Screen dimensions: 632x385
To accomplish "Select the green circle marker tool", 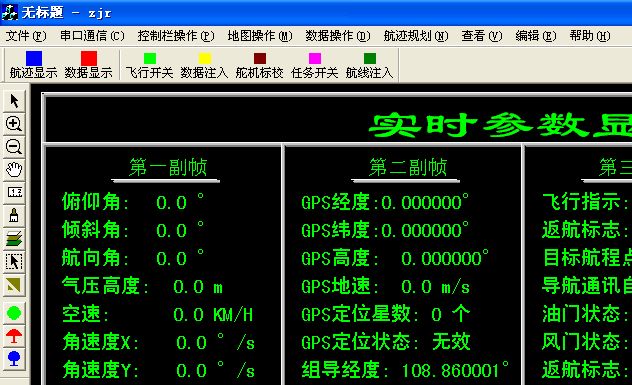I will [x=14, y=313].
